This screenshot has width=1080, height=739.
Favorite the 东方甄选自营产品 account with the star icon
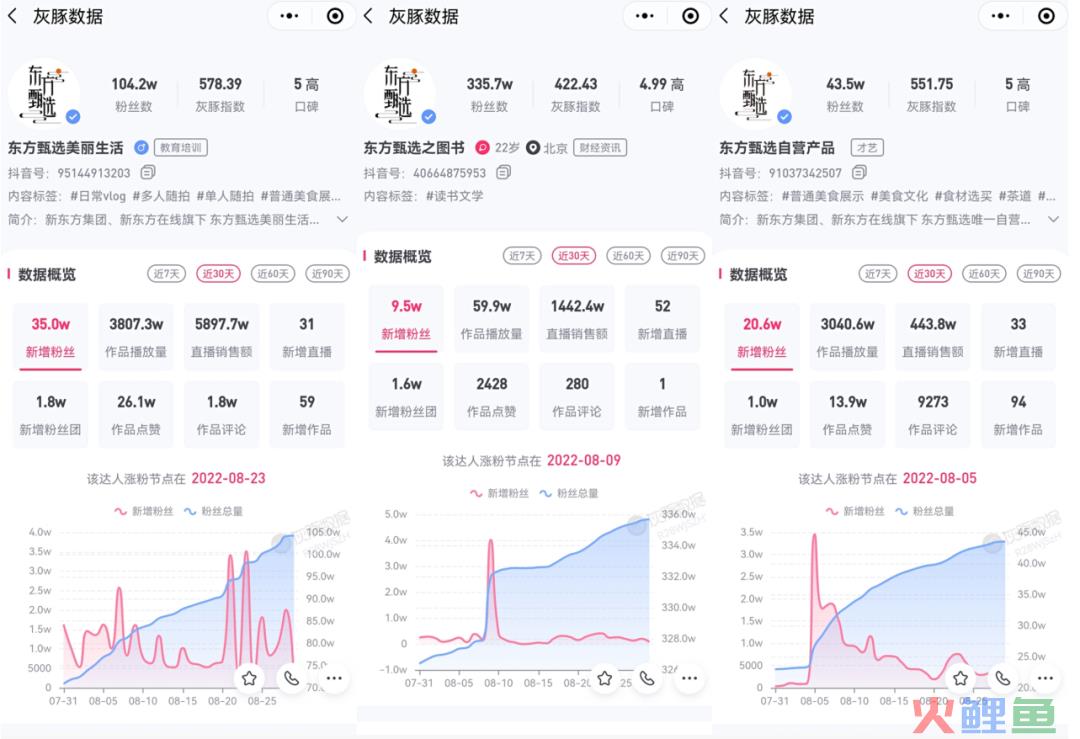point(960,678)
